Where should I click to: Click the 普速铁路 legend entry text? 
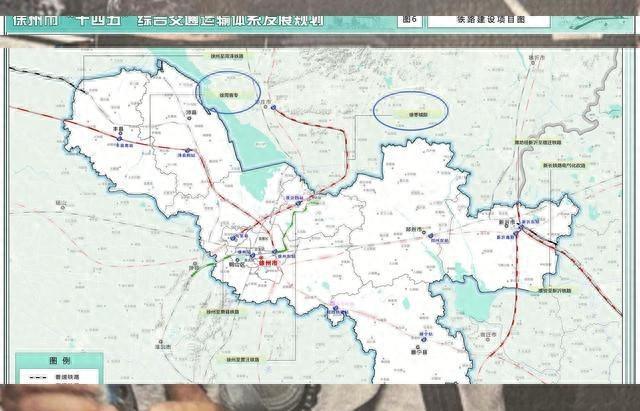tap(67, 377)
